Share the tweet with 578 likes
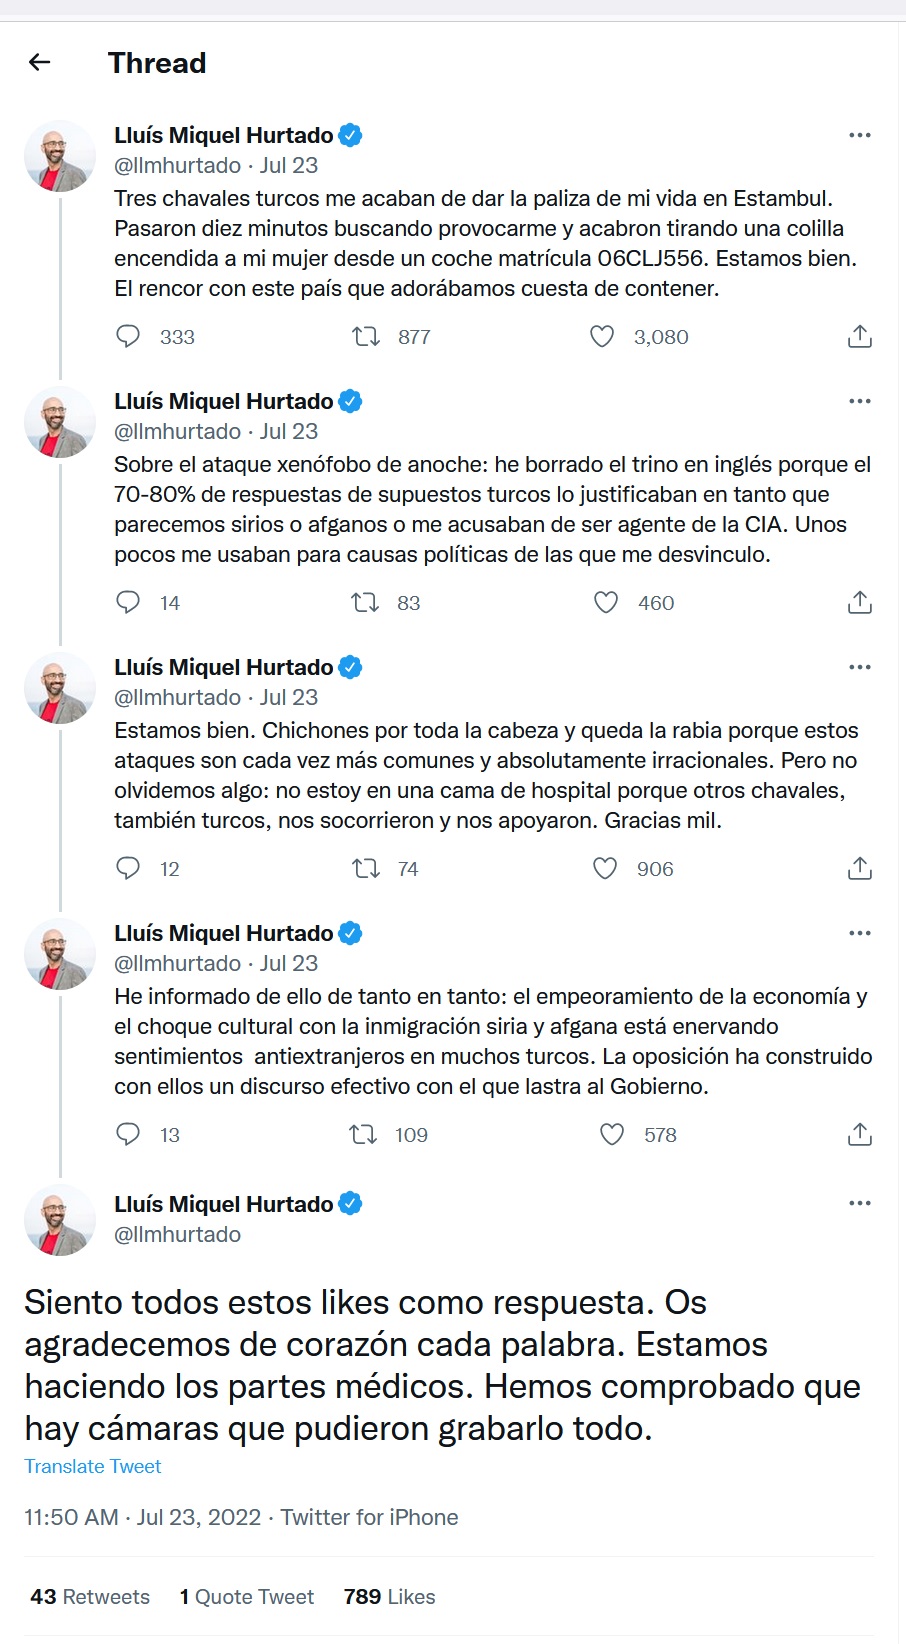Image resolution: width=906 pixels, height=1644 pixels. click(860, 1135)
